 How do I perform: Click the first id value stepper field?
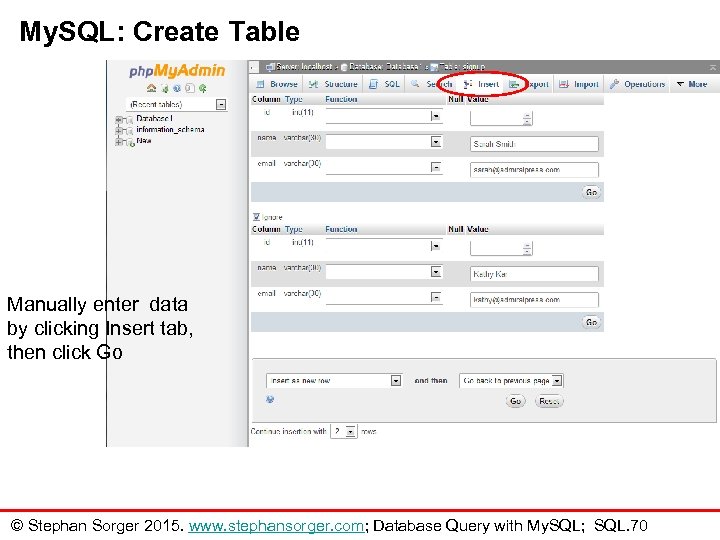tap(501, 118)
